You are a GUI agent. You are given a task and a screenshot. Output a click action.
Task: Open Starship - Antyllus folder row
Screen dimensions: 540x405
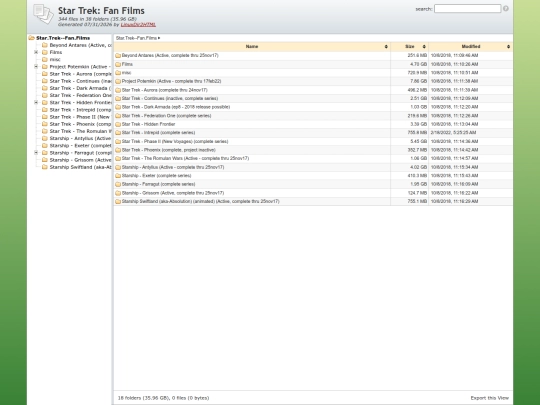(x=173, y=167)
